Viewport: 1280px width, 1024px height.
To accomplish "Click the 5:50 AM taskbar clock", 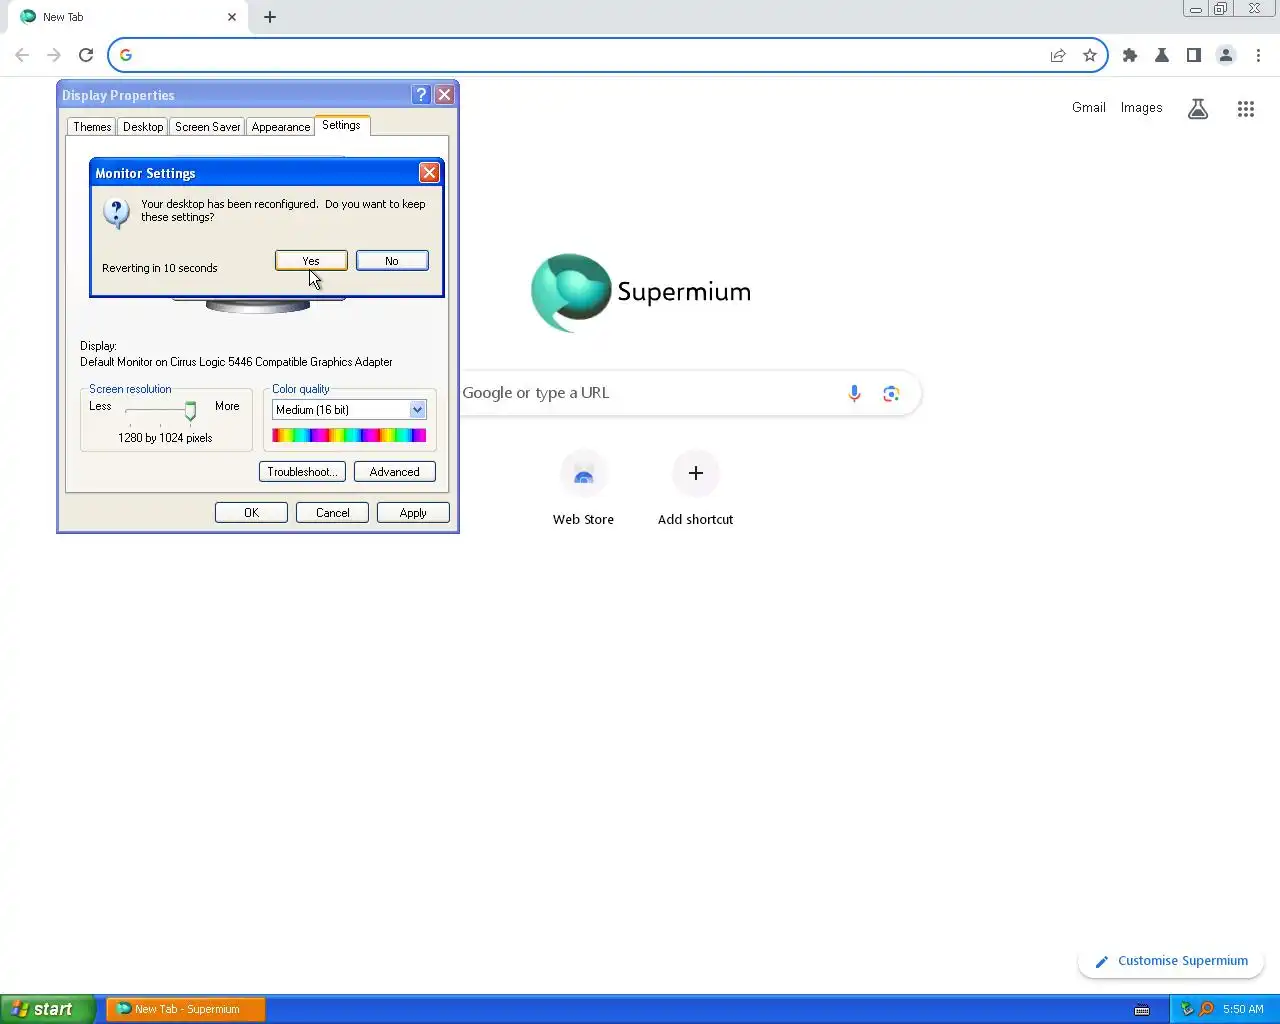I will point(1243,1010).
